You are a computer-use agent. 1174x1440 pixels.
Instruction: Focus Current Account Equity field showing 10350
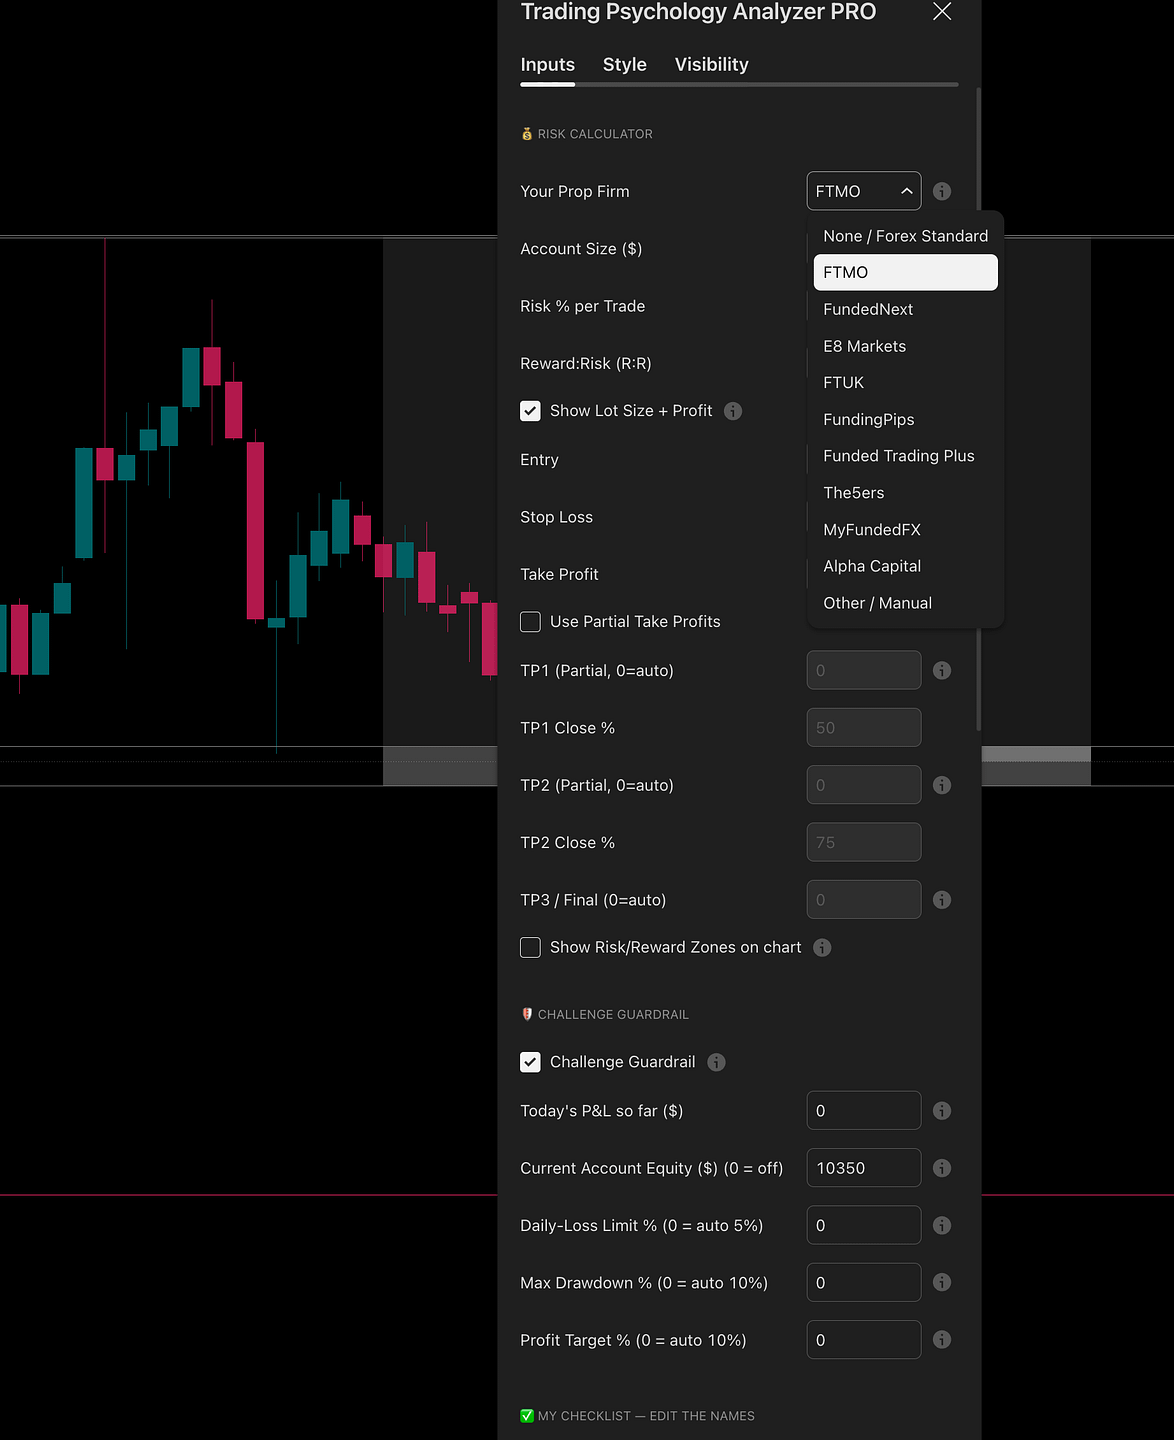click(864, 1168)
